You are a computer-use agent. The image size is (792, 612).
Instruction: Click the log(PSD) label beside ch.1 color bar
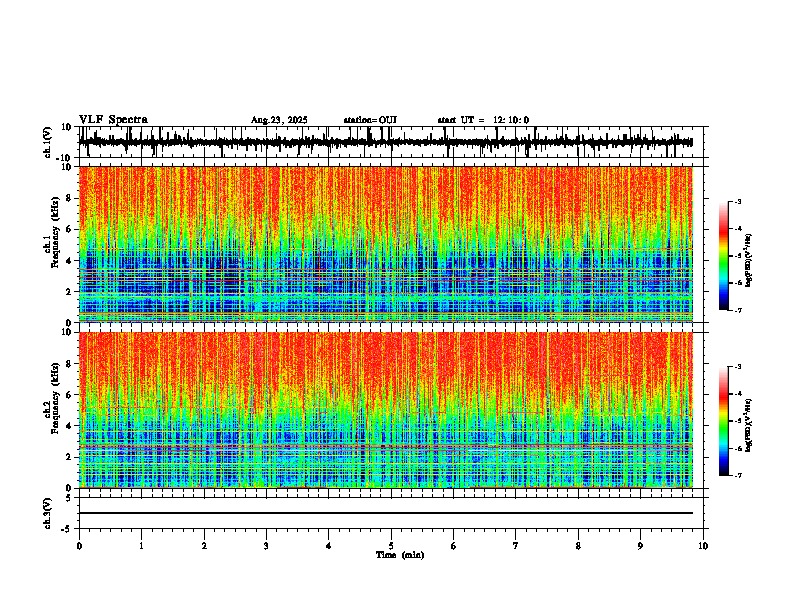(749, 261)
